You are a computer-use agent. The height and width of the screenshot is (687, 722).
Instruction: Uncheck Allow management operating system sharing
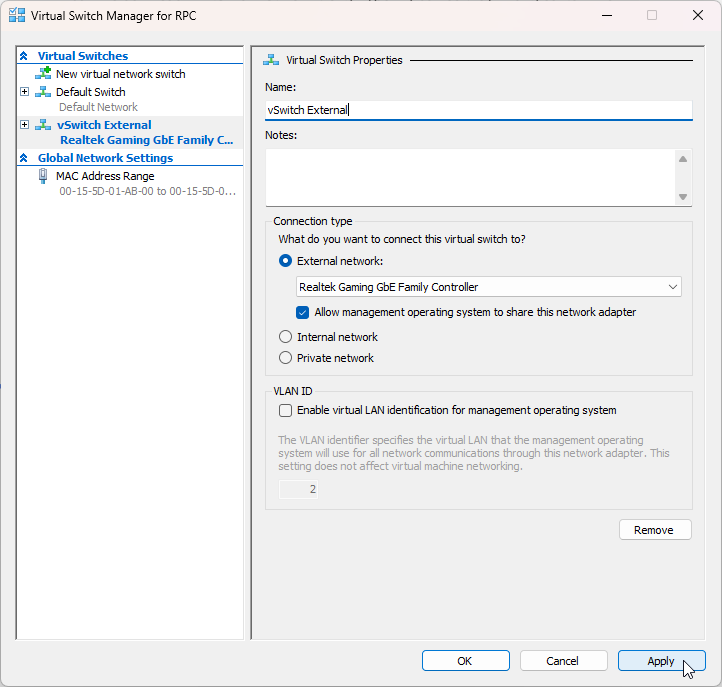coord(304,312)
